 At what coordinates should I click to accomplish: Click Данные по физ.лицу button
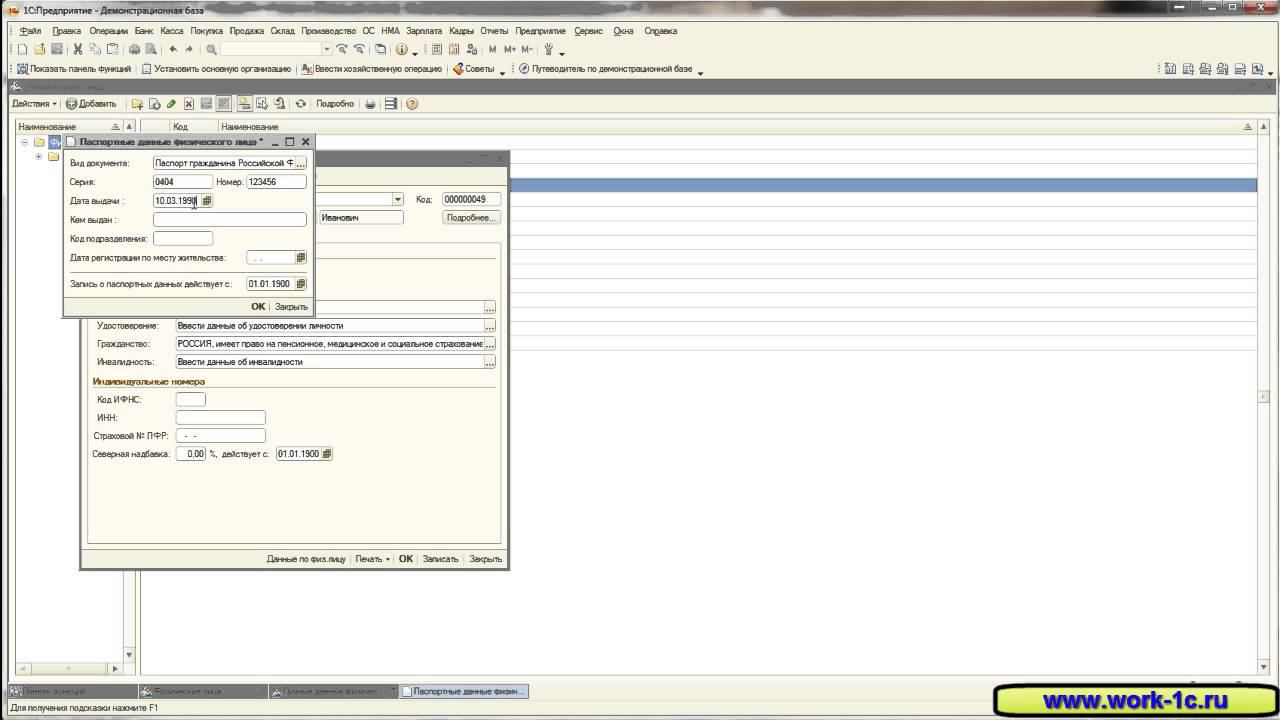306,559
